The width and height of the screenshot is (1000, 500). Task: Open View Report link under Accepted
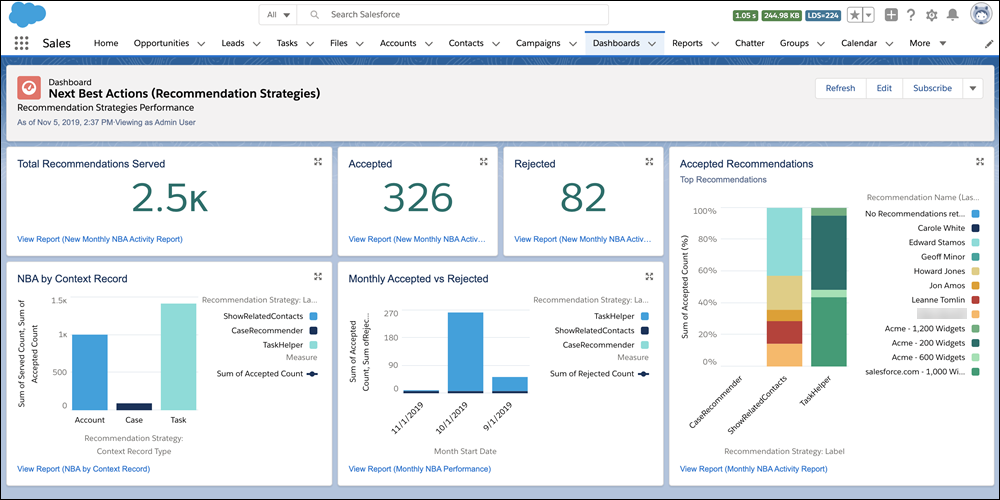click(x=417, y=239)
